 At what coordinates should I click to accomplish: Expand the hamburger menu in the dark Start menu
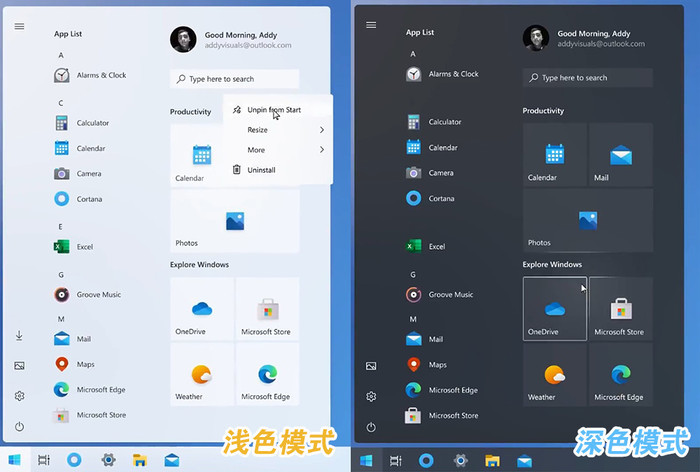[x=371, y=25]
